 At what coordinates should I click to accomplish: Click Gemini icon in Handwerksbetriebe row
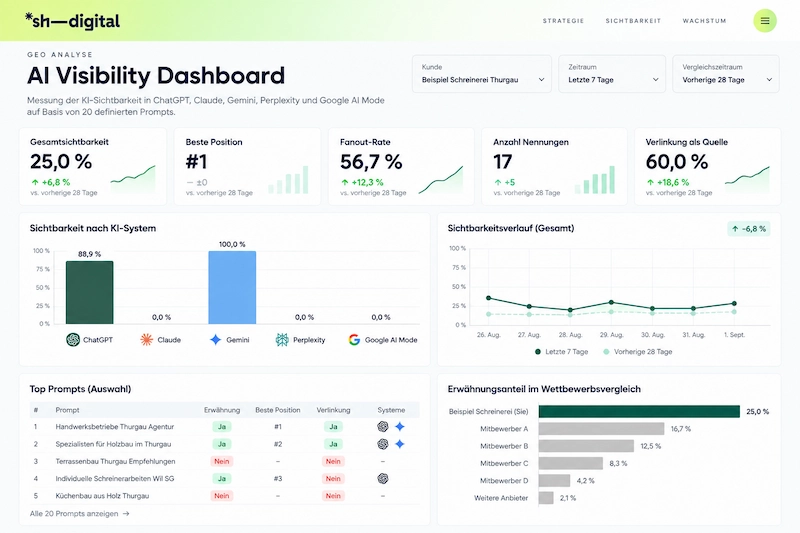pyautogui.click(x=400, y=427)
